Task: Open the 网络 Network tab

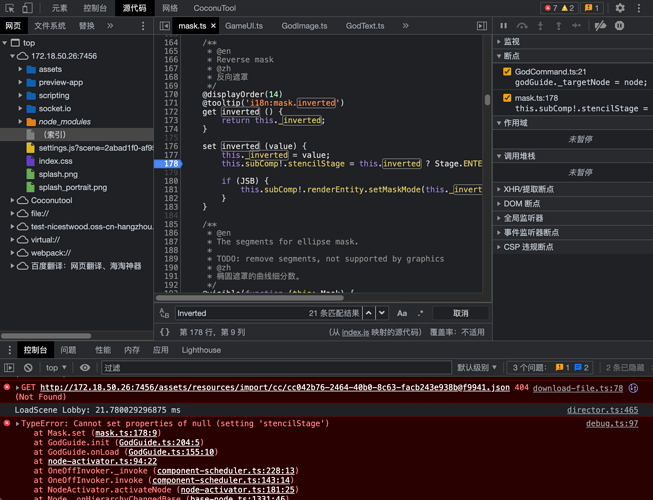Action: coord(170,8)
